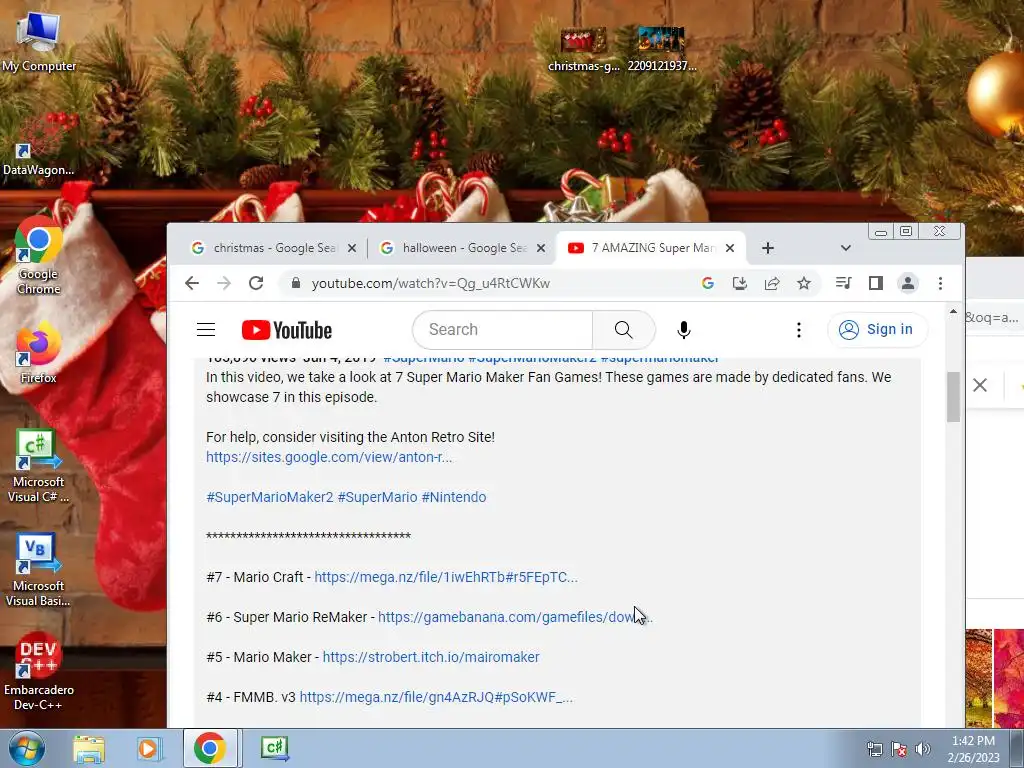Viewport: 1024px width, 768px height.
Task: Open My Computer desktop icon
Action: point(39,40)
